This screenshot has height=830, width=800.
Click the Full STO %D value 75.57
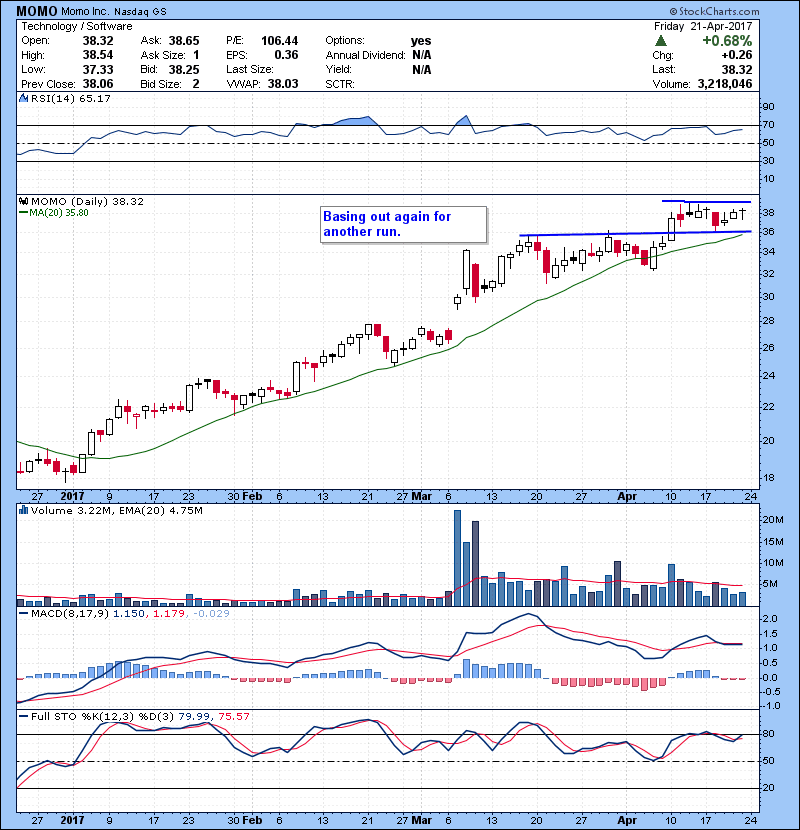233,716
